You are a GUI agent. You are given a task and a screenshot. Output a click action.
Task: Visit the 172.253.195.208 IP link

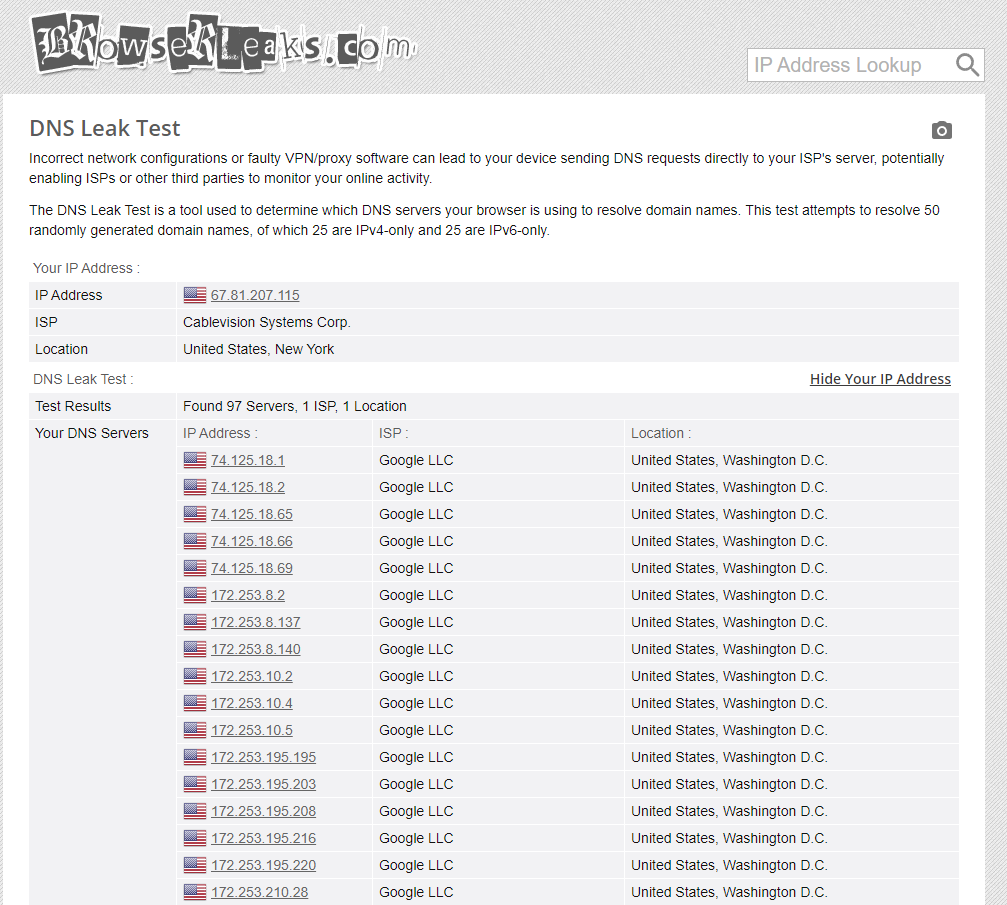(x=263, y=811)
